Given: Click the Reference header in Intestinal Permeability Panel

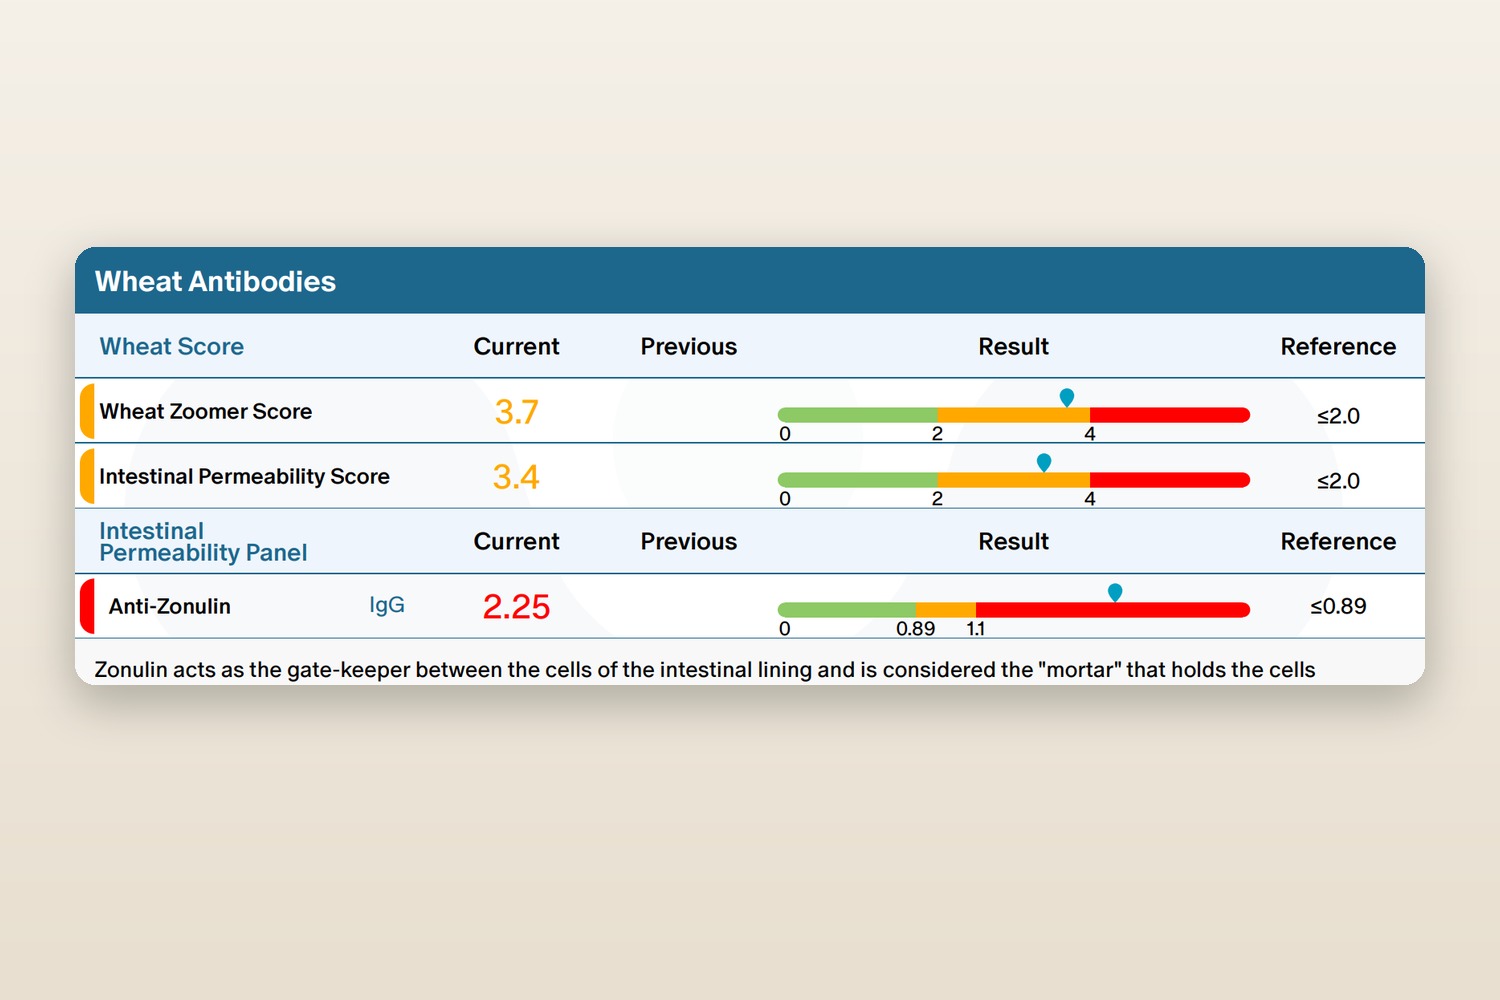Looking at the screenshot, I should (x=1338, y=541).
